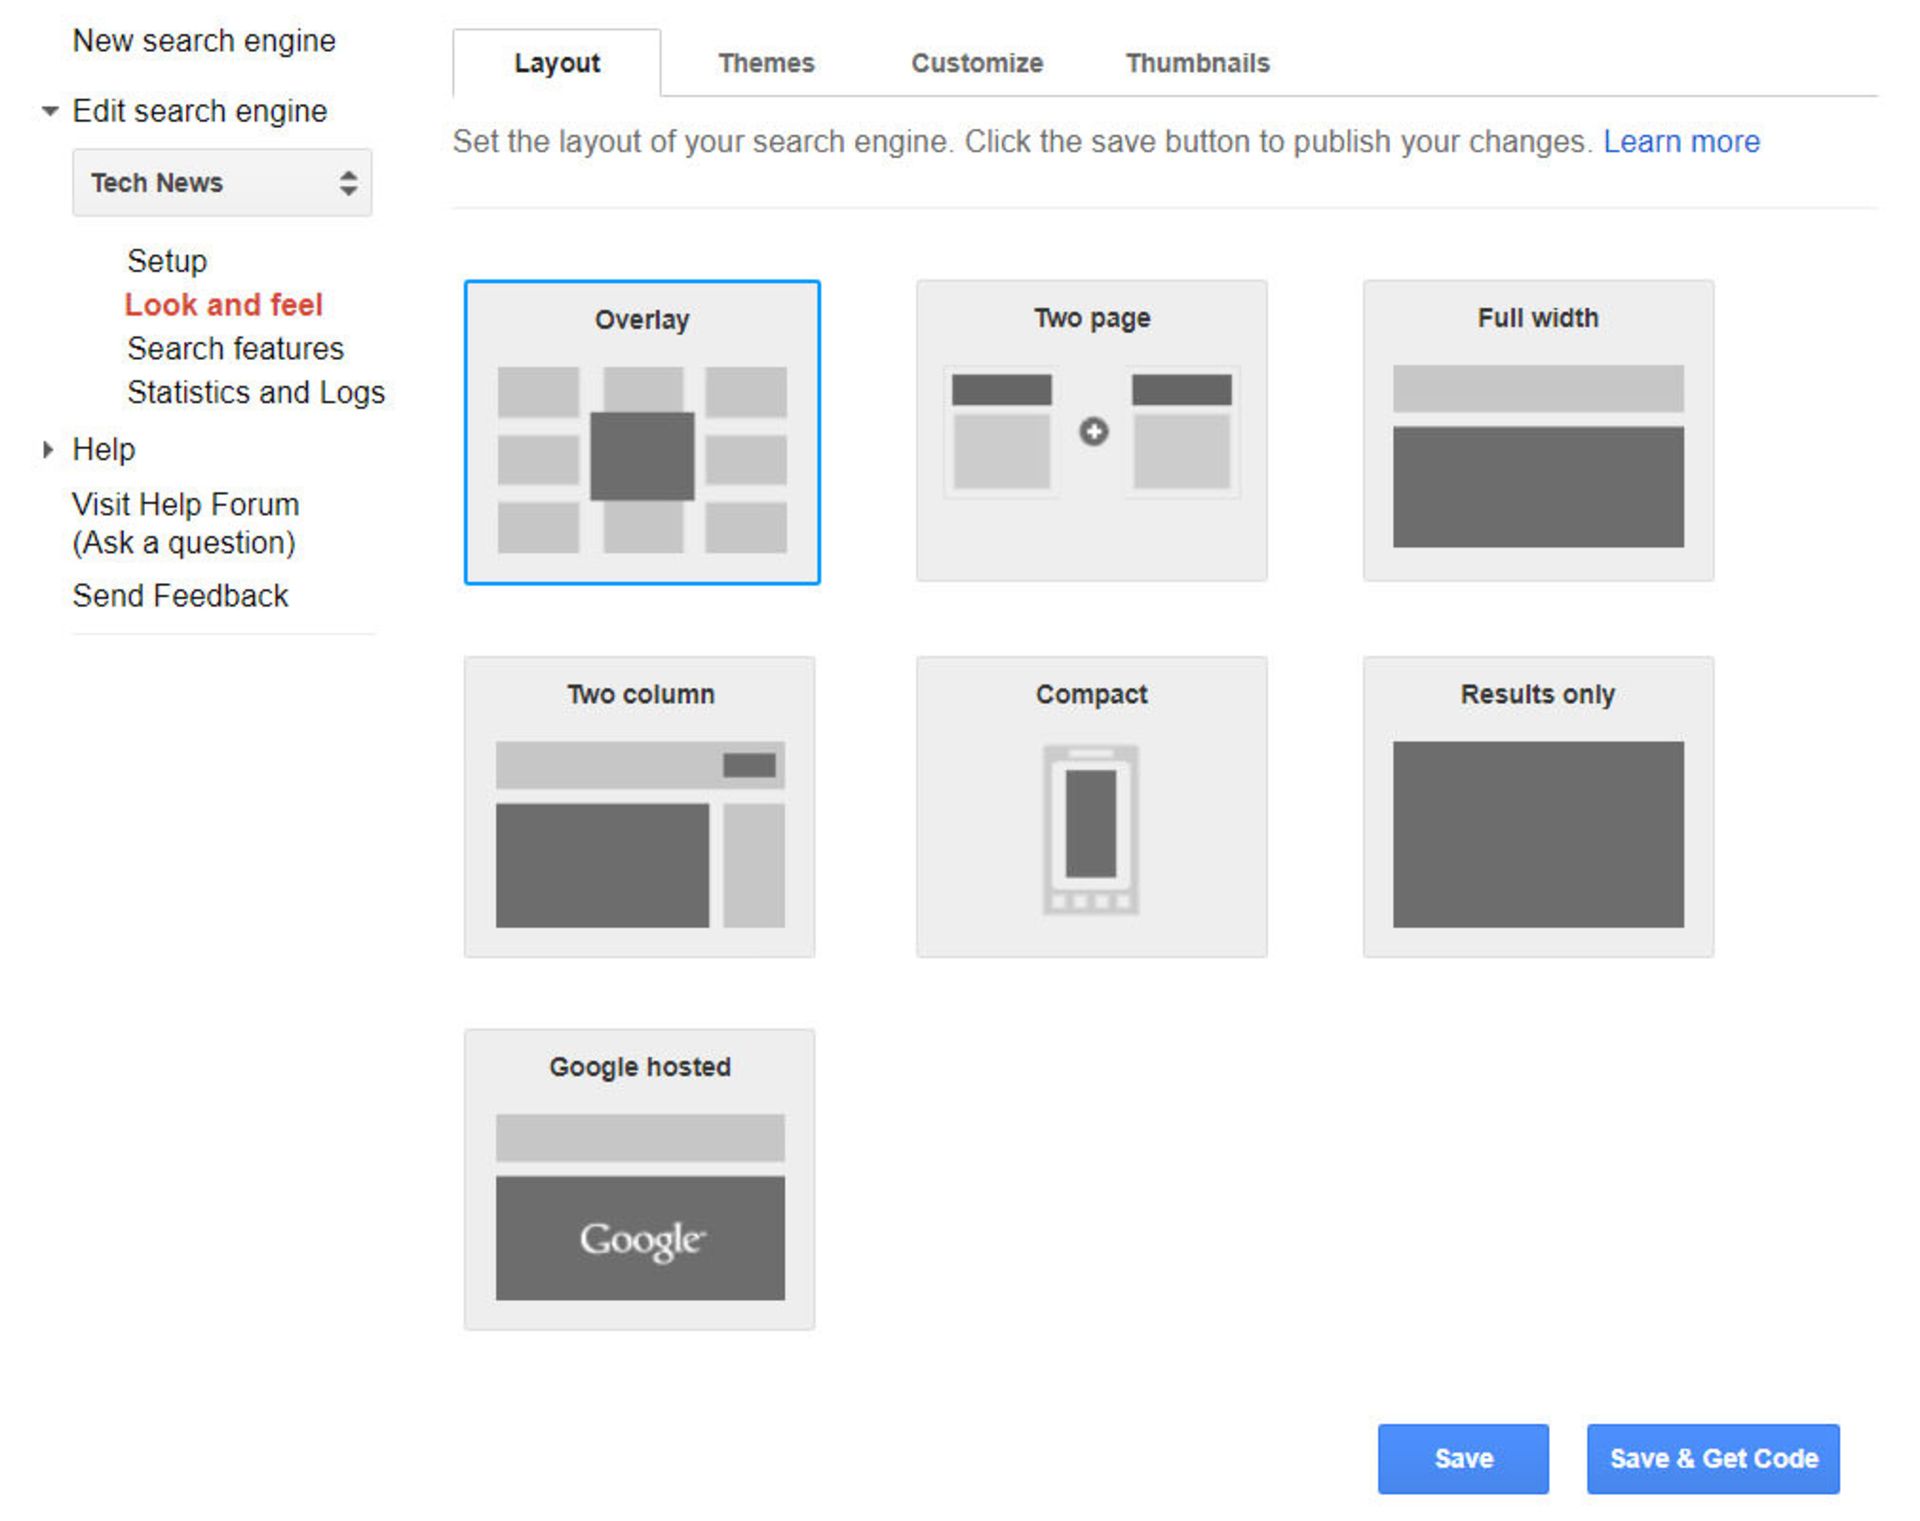
Task: Expand the Help section arrow
Action: [47, 450]
